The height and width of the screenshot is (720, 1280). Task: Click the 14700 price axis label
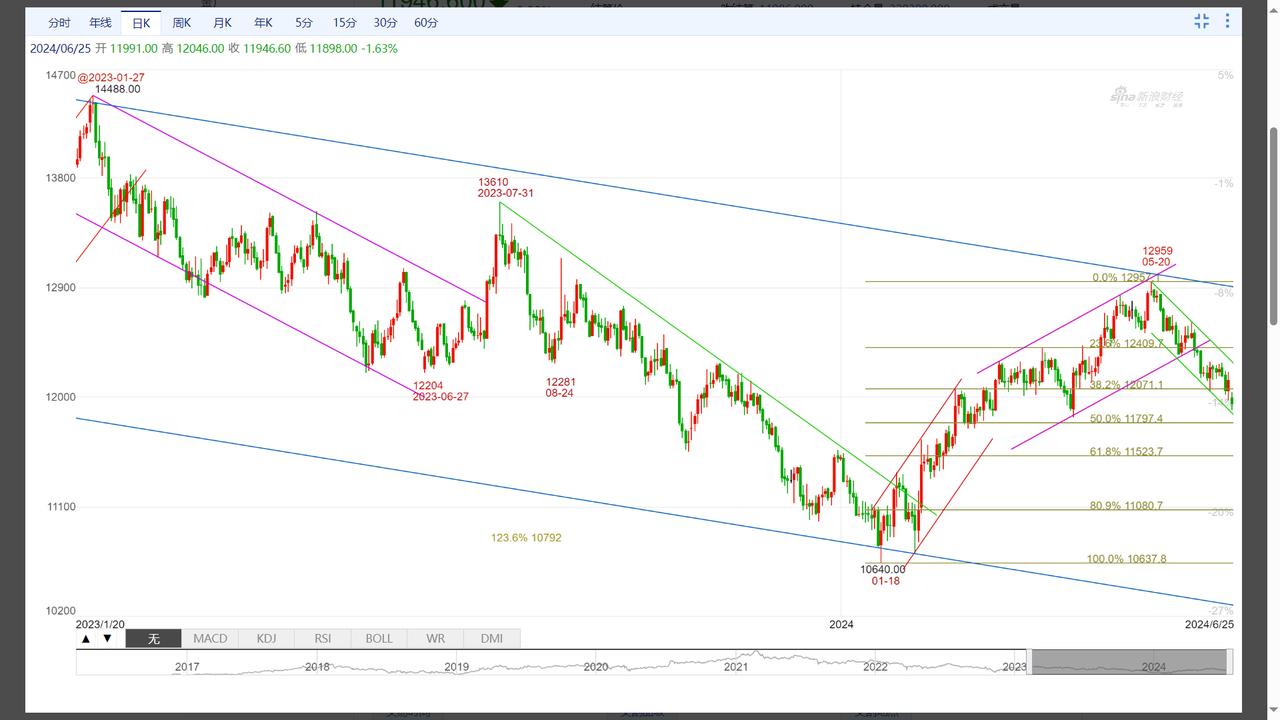point(60,76)
